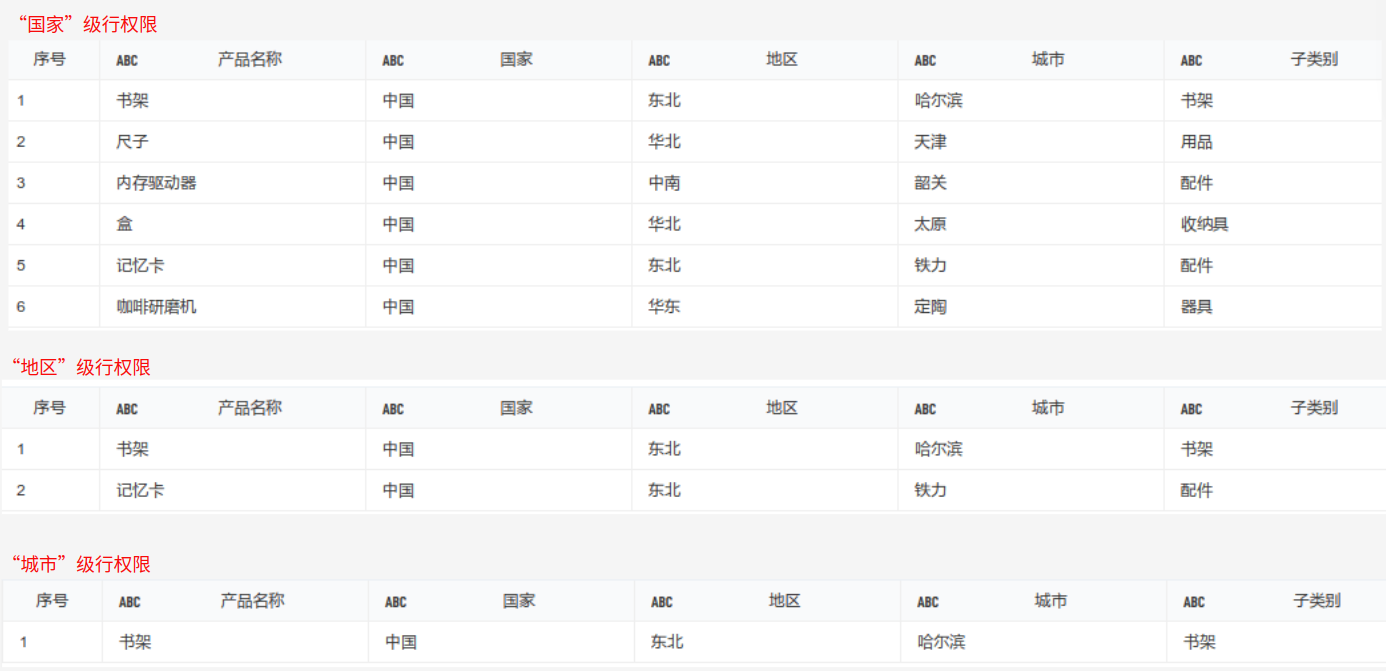The height and width of the screenshot is (671, 1386).
Task: Click ABC icon beside 产品名称 in 城市级 table
Action: (130, 602)
